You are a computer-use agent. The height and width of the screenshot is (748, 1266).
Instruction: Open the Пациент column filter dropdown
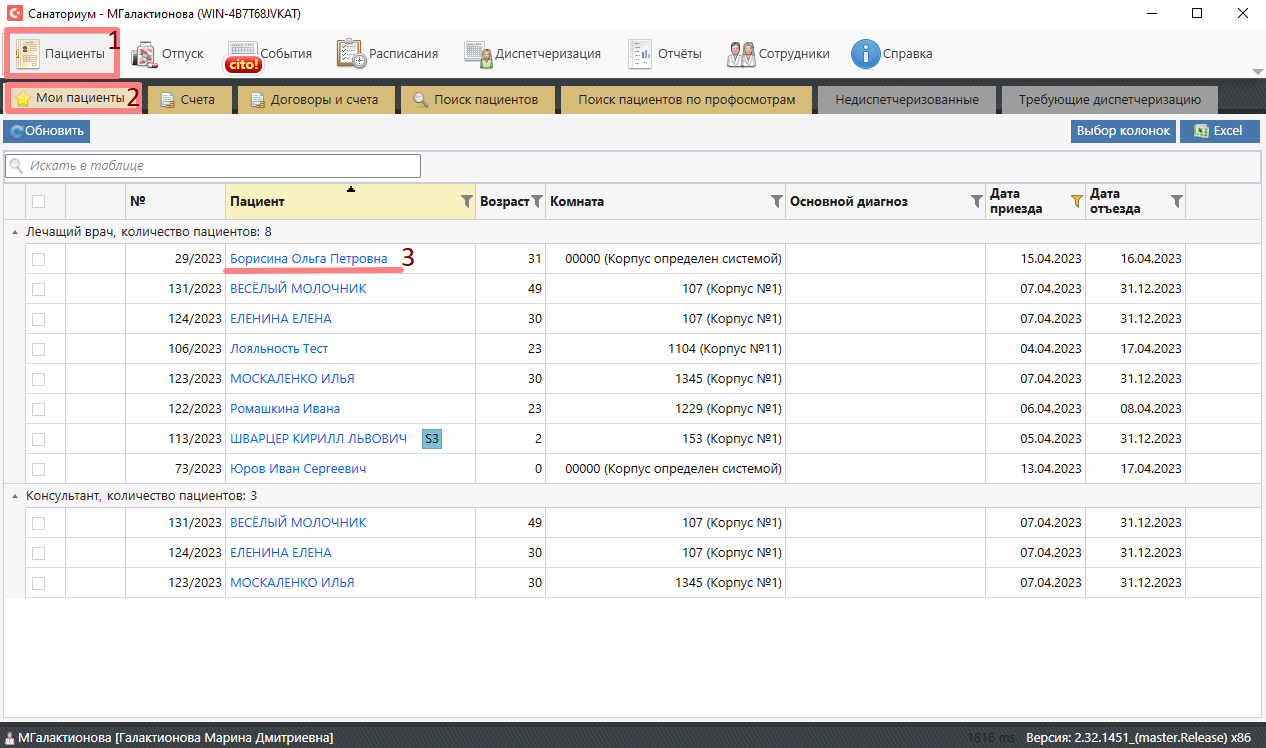(466, 201)
